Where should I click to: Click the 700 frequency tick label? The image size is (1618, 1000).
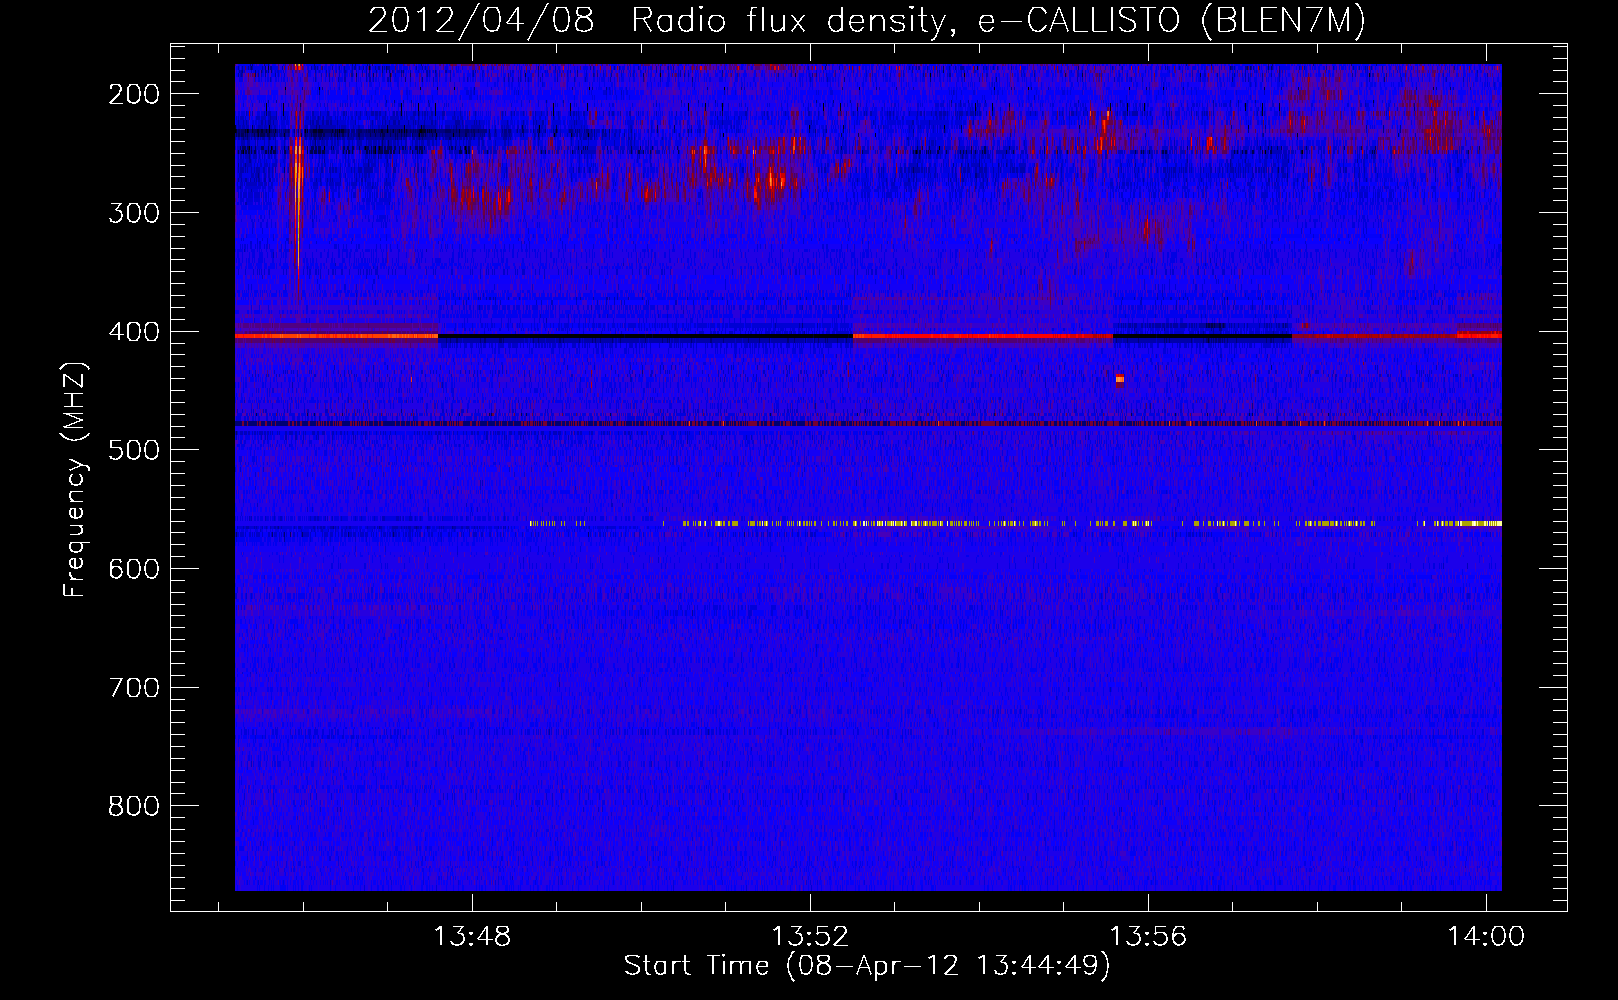tap(134, 688)
